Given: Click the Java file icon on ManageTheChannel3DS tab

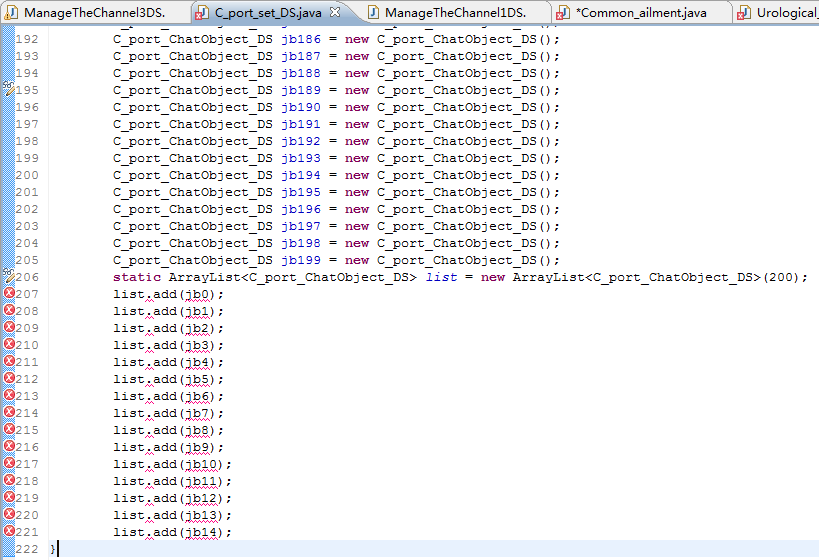Looking at the screenshot, I should (11, 13).
